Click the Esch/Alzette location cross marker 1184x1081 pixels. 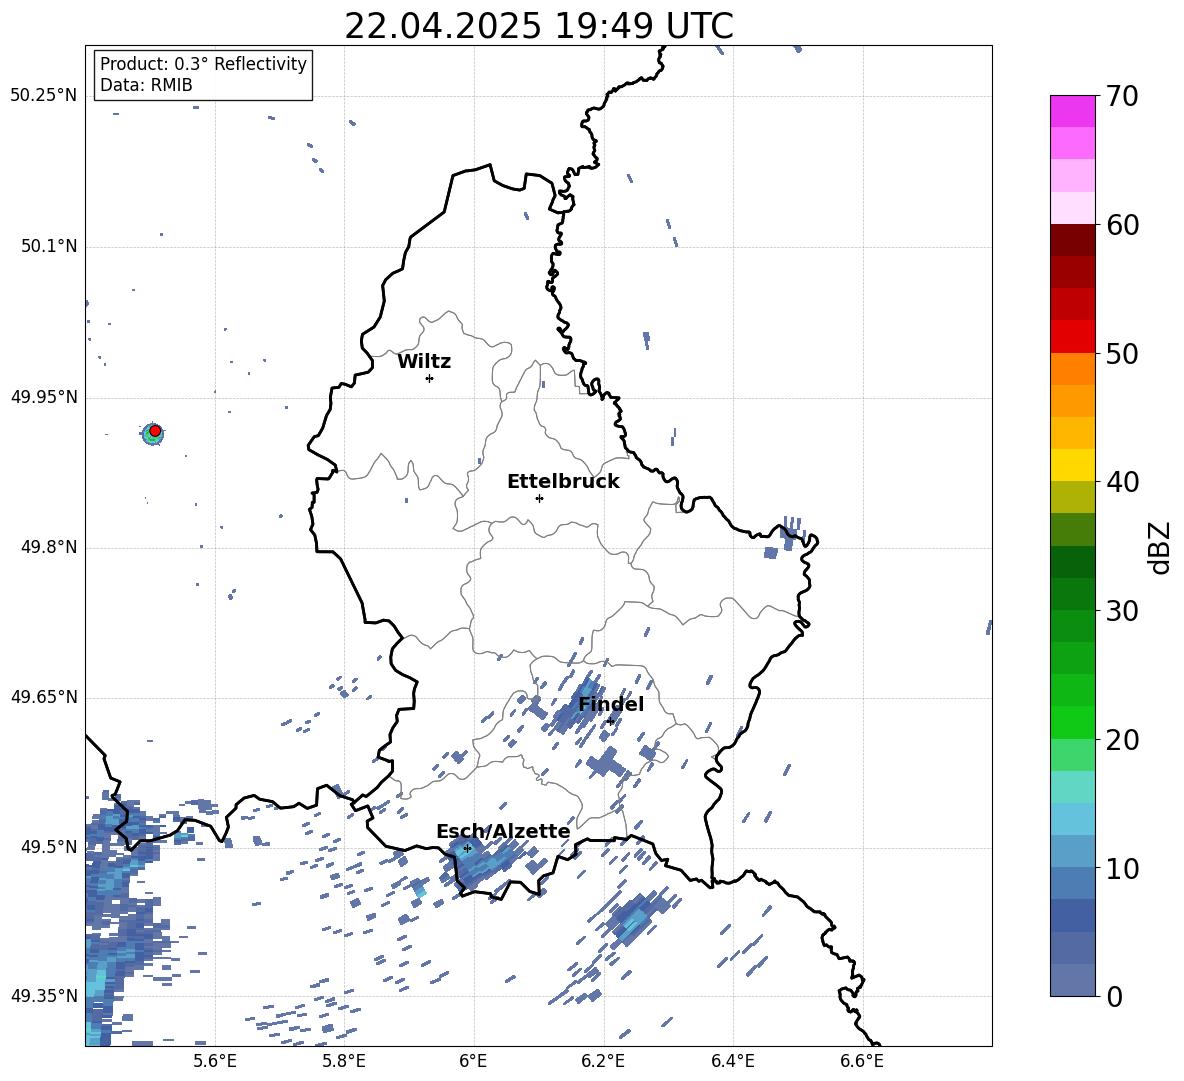tap(467, 848)
